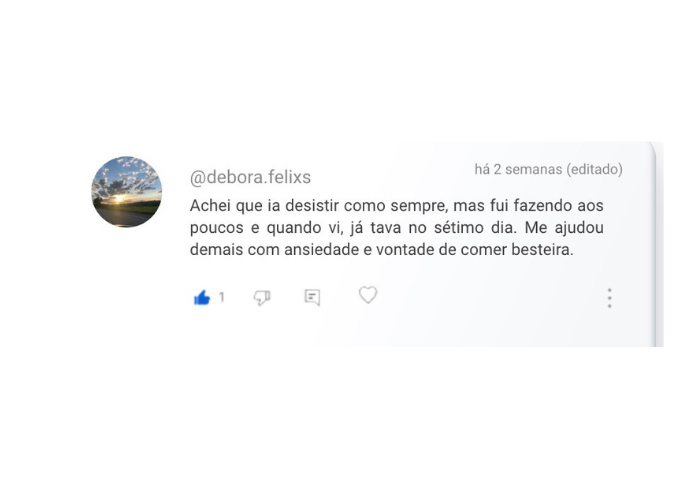Open the three-dot more options menu
Image resolution: width=700 pixels, height=500 pixels.
click(609, 298)
